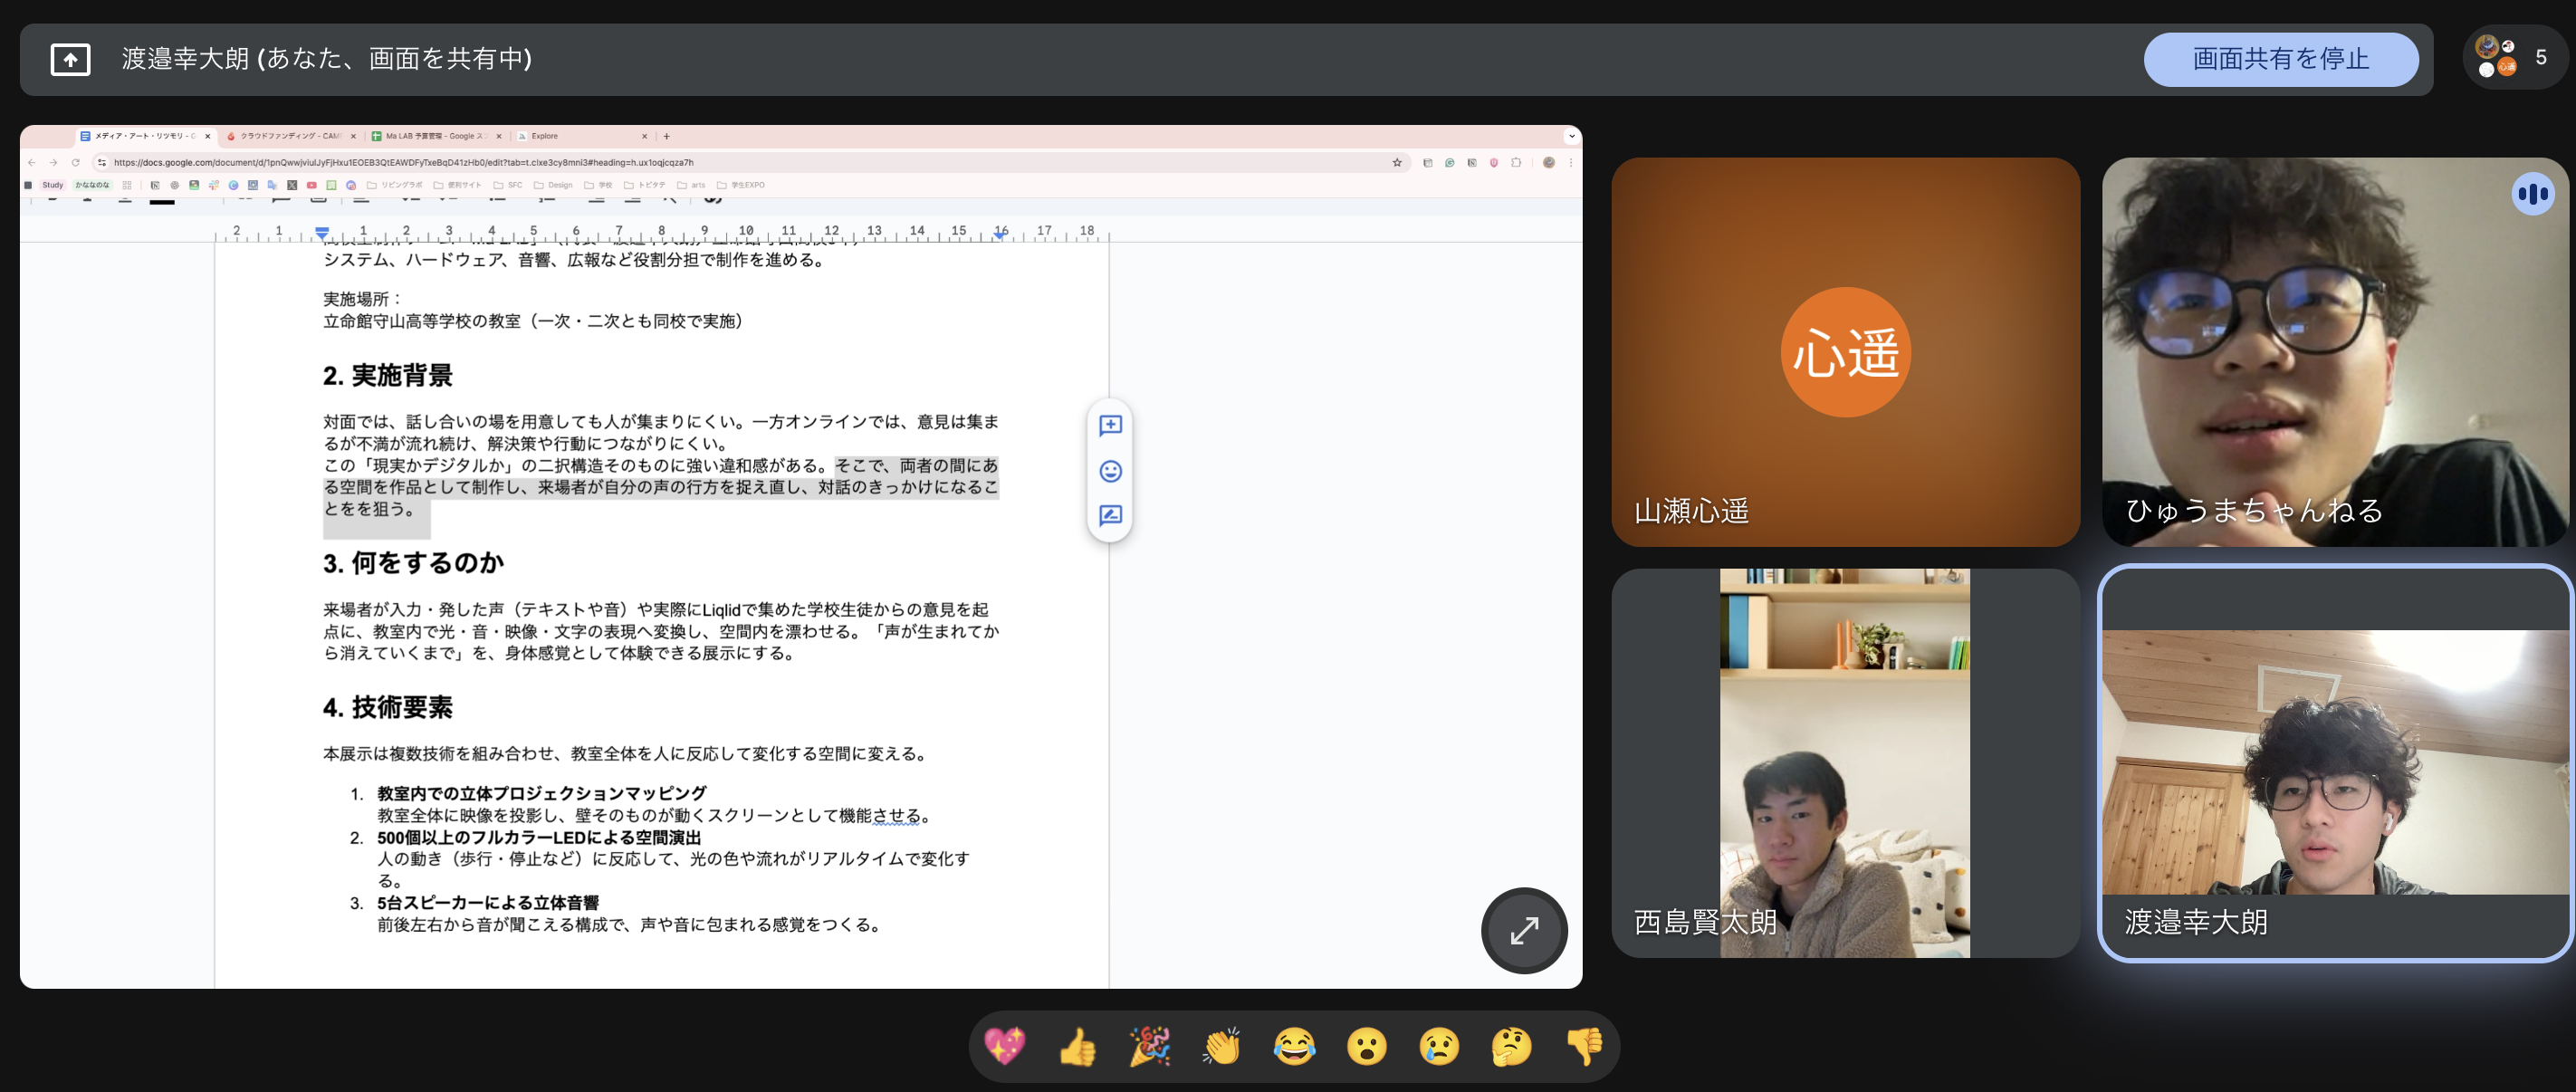
Task: Expand the shared screen to fullscreen
Action: (1523, 930)
